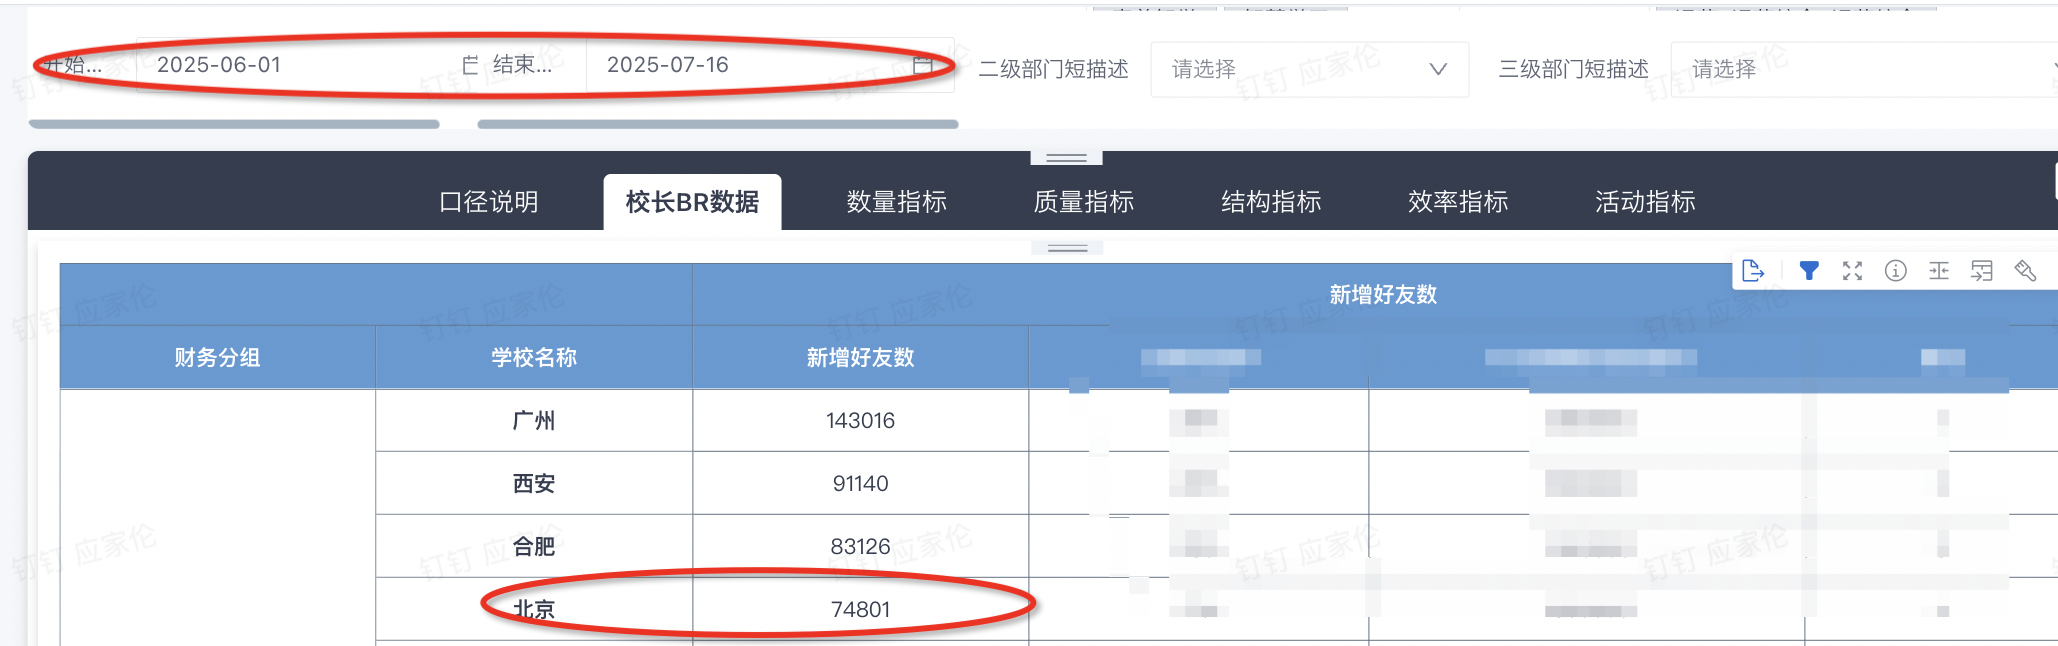This screenshot has height=646, width=2058.
Task: Switch to the 数量指标 tab
Action: (x=897, y=202)
